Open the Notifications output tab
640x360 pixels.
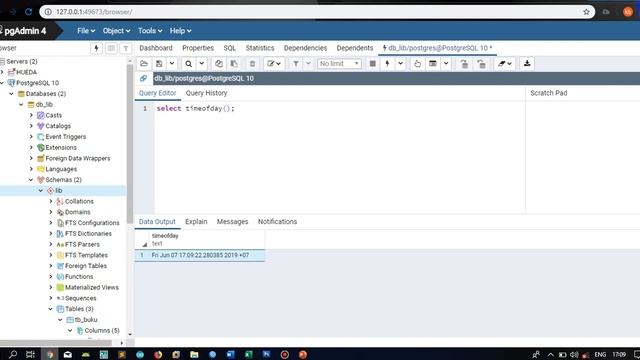tap(278, 222)
